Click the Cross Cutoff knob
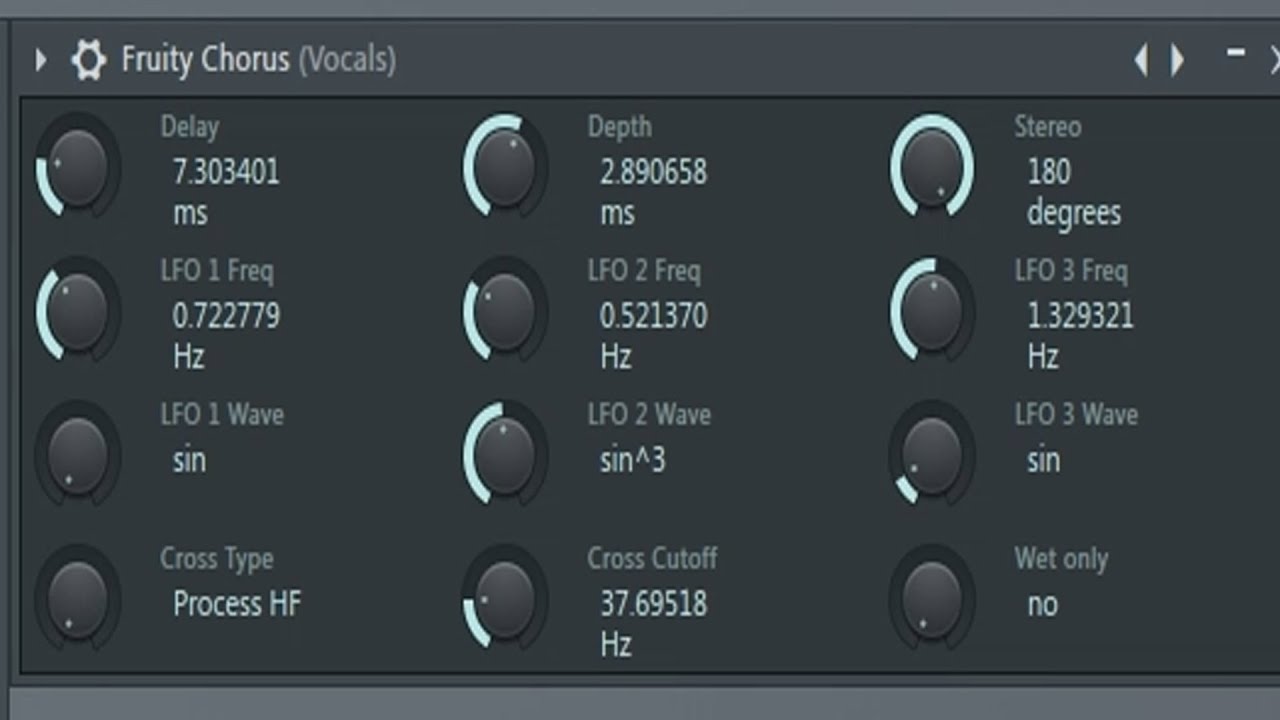Screen dimensions: 1280x720 505,600
